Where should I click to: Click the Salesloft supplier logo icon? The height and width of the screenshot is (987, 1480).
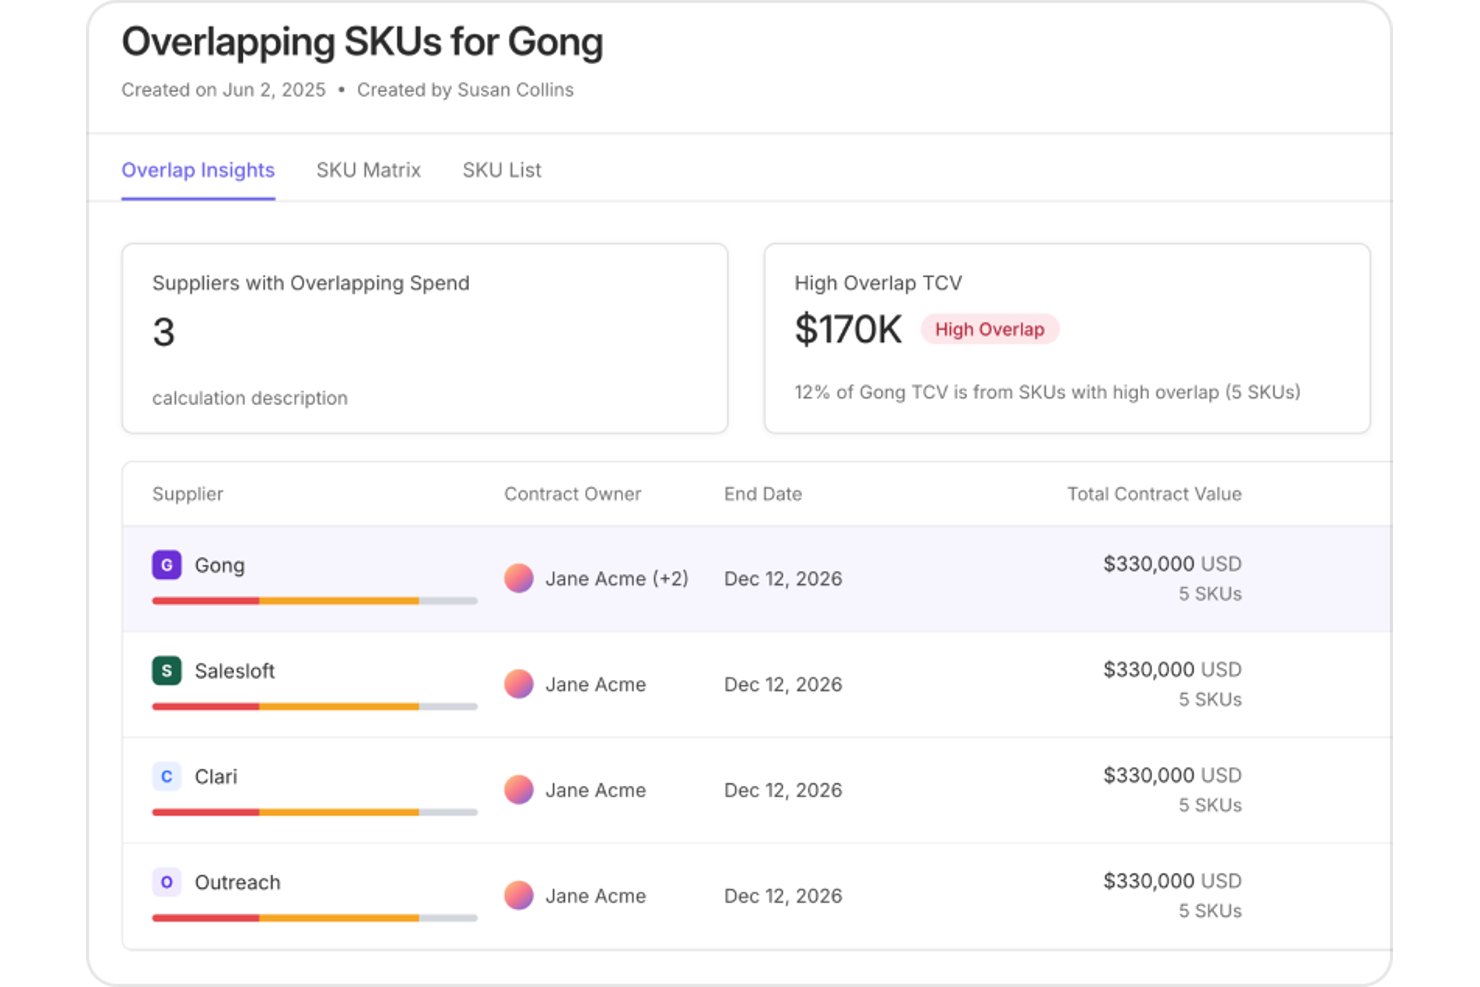coord(166,671)
